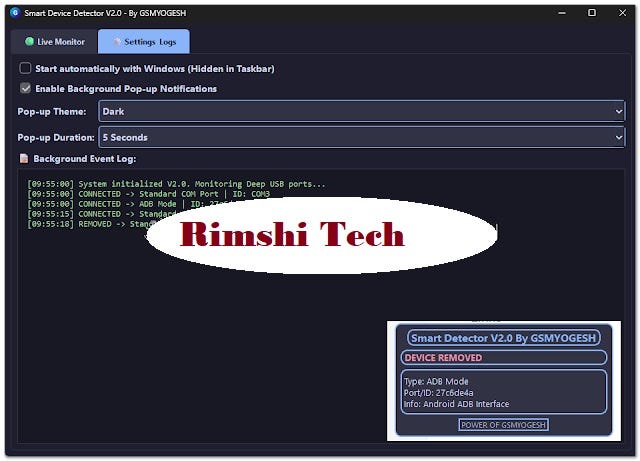Switch to the Live Monitor tab
The height and width of the screenshot is (461, 640).
click(55, 42)
